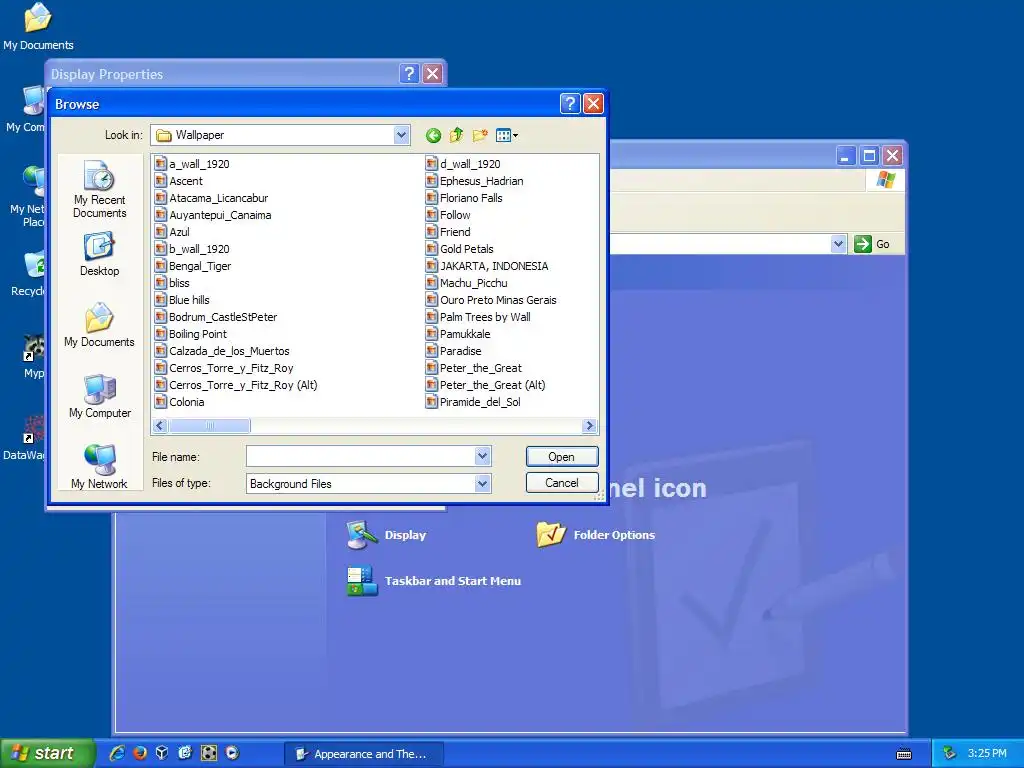Select the Ascent wallpaper file
The height and width of the screenshot is (768, 1024).
[x=178, y=181]
